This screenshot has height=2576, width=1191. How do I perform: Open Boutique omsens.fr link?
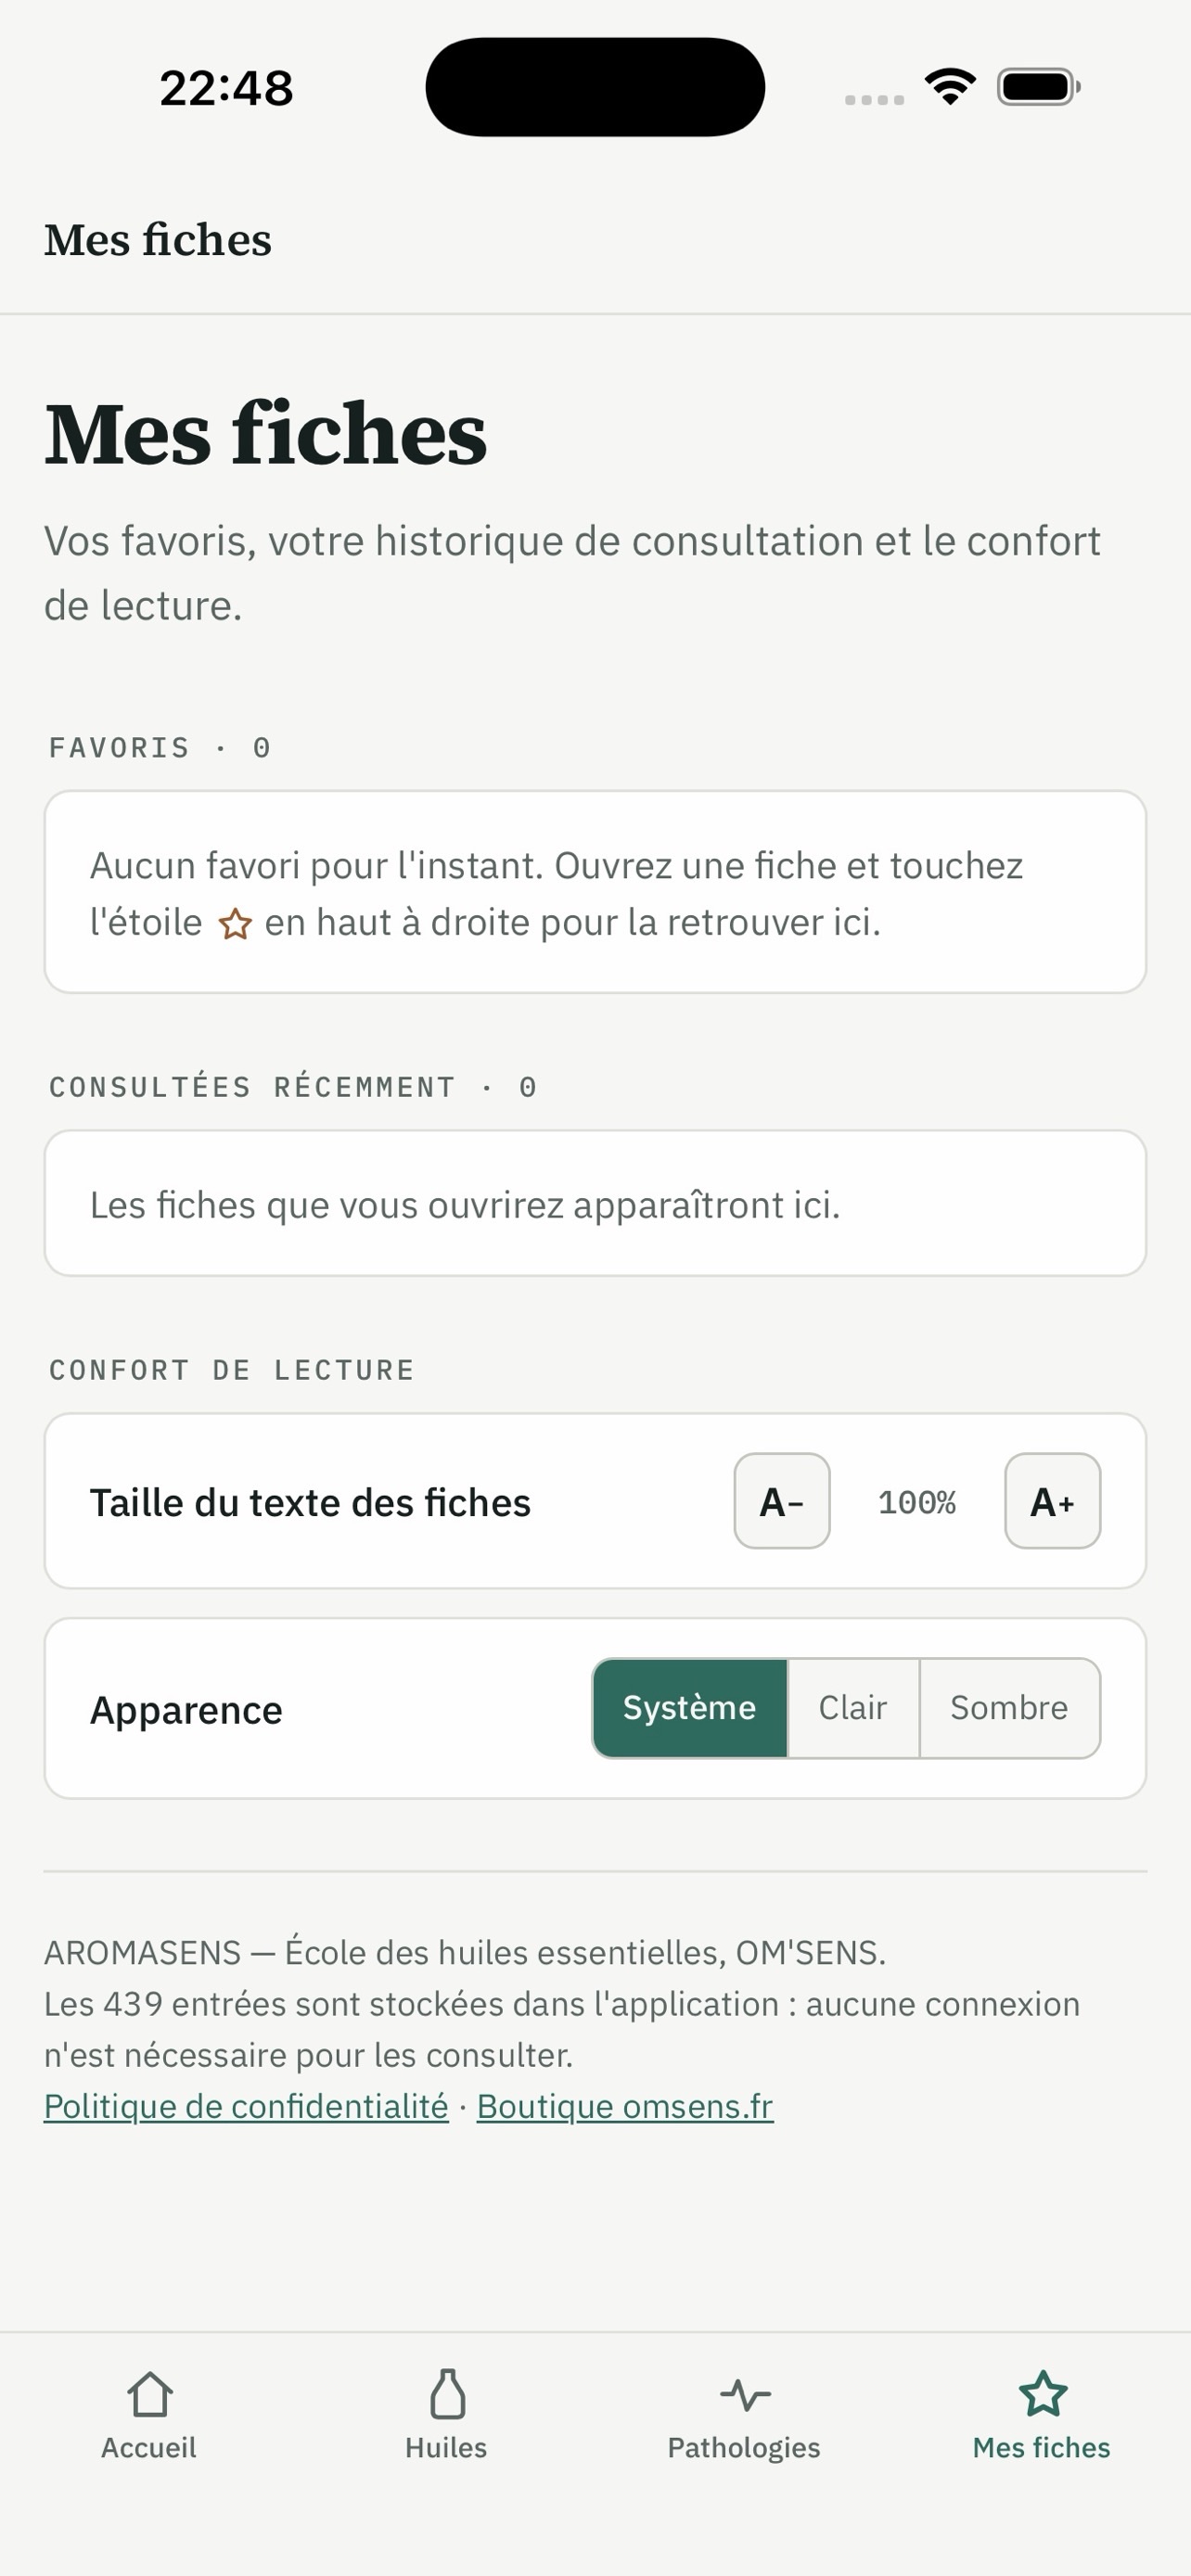point(625,2106)
